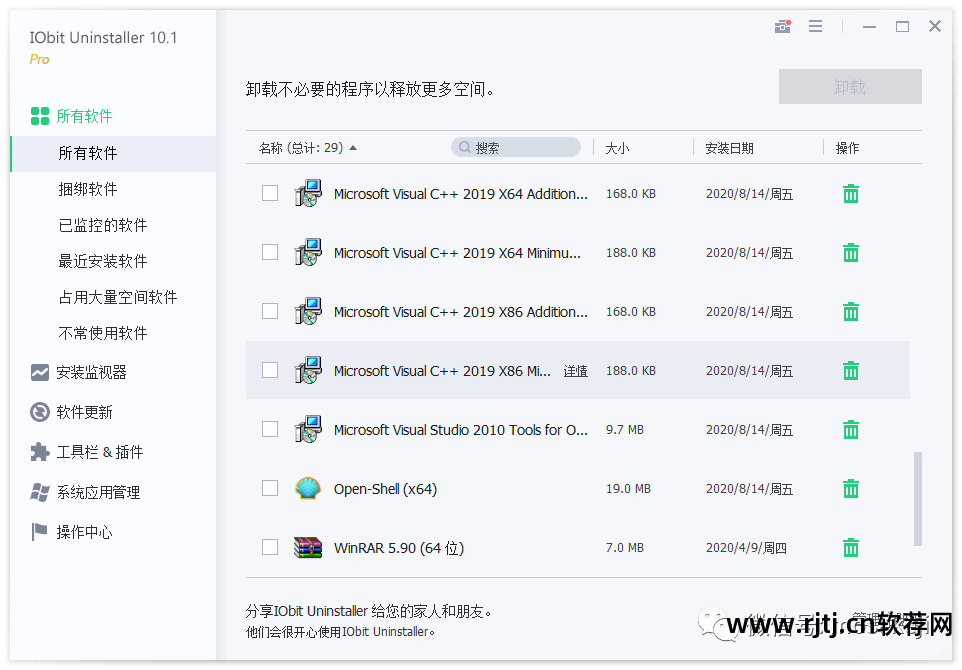Click the Windows flag icon of 系统应用管理
The image size is (962, 670).
(40, 492)
